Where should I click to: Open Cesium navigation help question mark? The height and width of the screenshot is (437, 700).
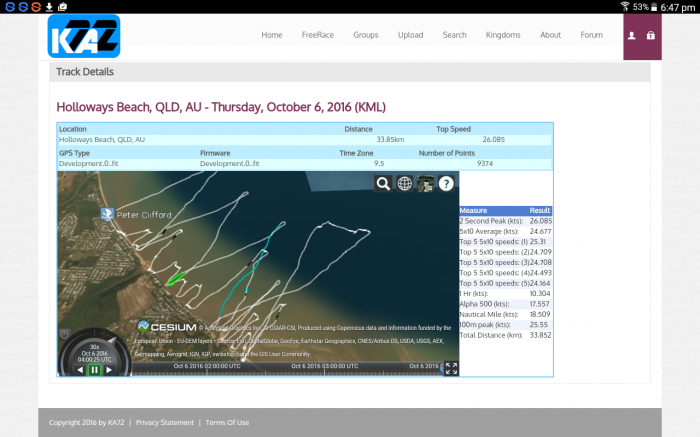(x=446, y=184)
